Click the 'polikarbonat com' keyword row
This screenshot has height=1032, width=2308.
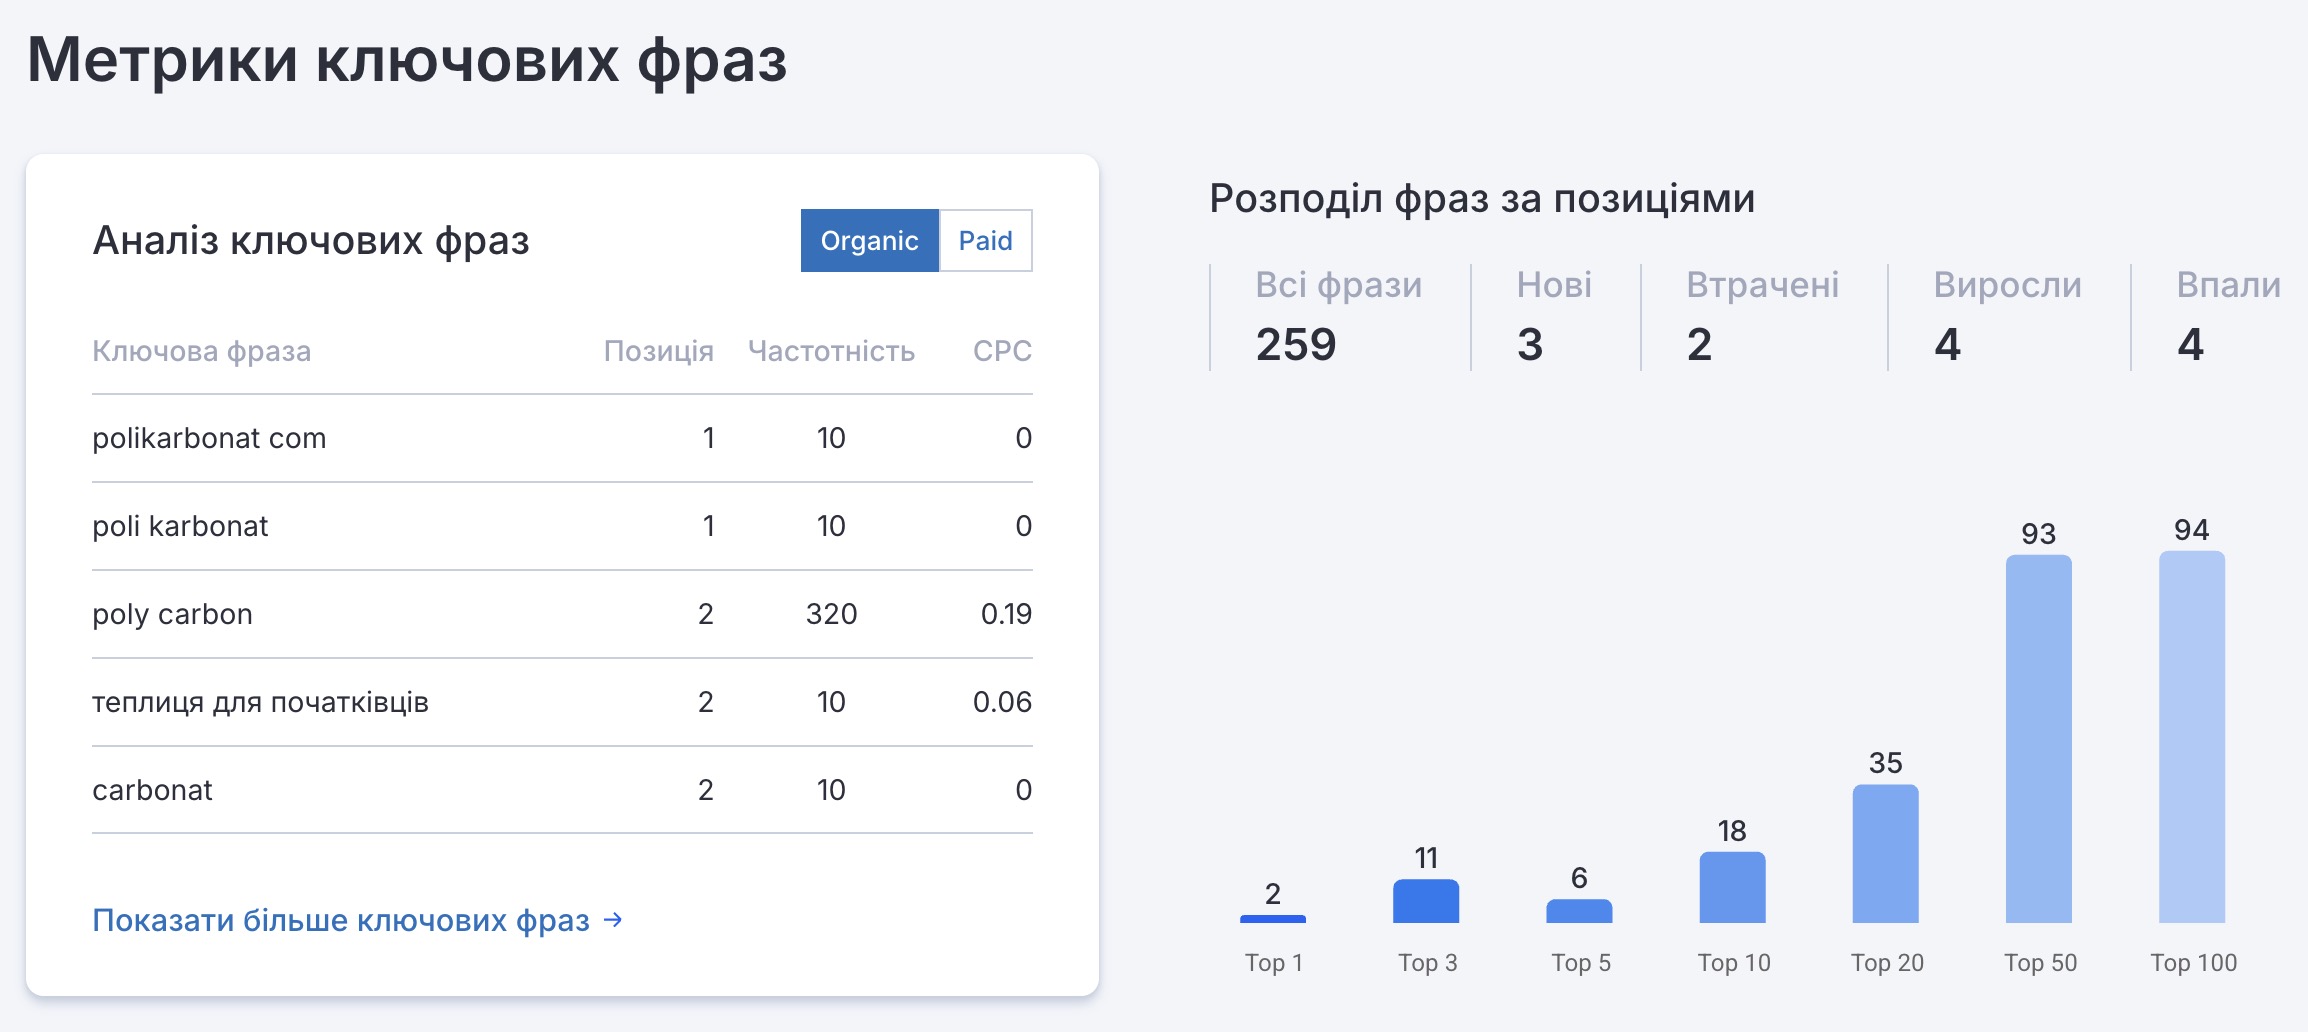209,438
